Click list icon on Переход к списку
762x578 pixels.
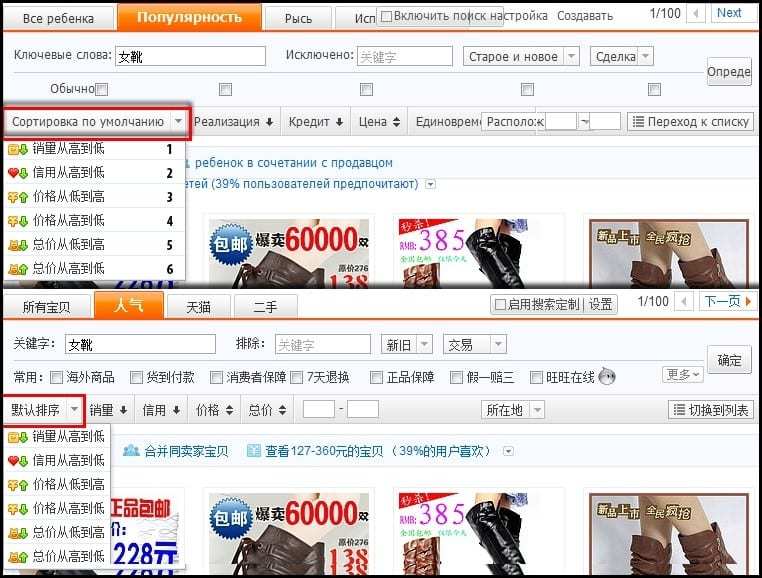tap(637, 122)
